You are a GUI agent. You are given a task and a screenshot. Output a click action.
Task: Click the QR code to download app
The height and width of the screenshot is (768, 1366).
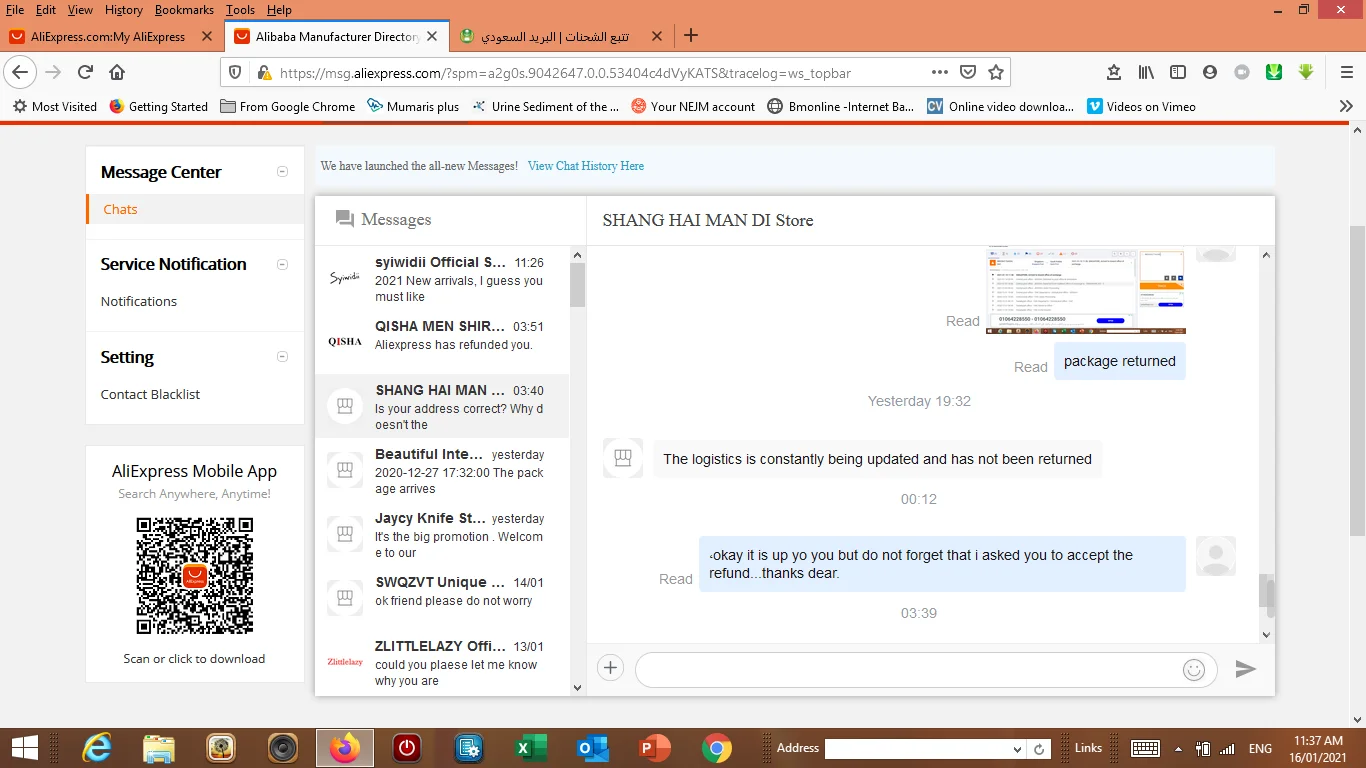click(195, 576)
